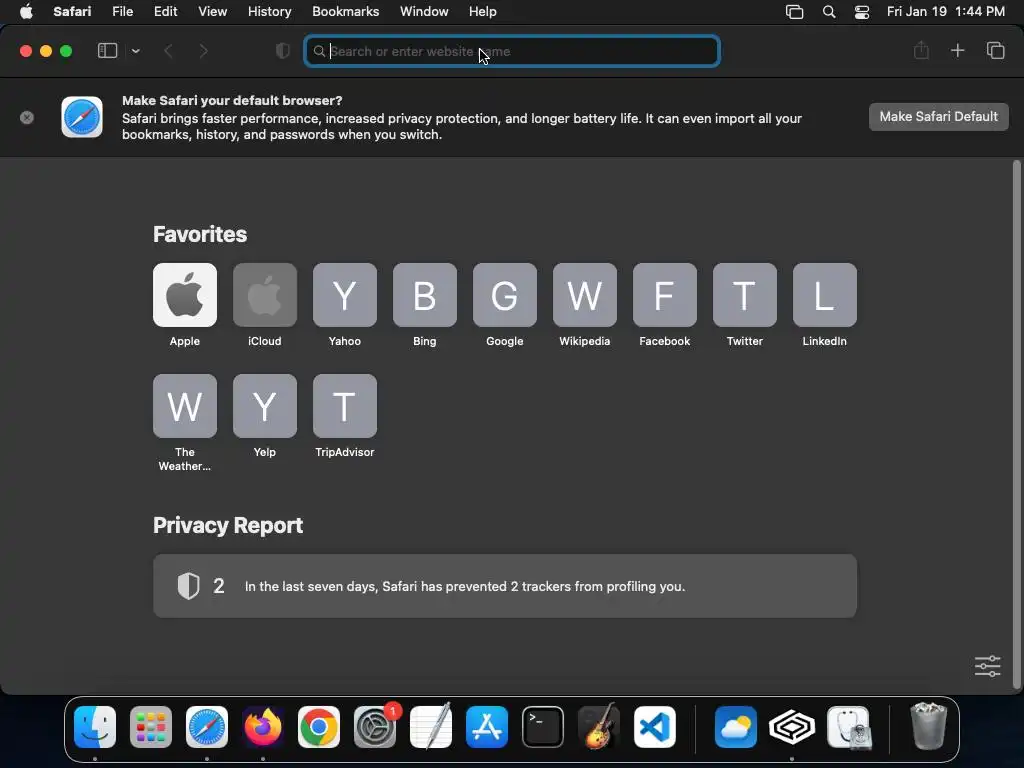The height and width of the screenshot is (768, 1024).
Task: Open Finder from the Dock
Action: pyautogui.click(x=95, y=727)
